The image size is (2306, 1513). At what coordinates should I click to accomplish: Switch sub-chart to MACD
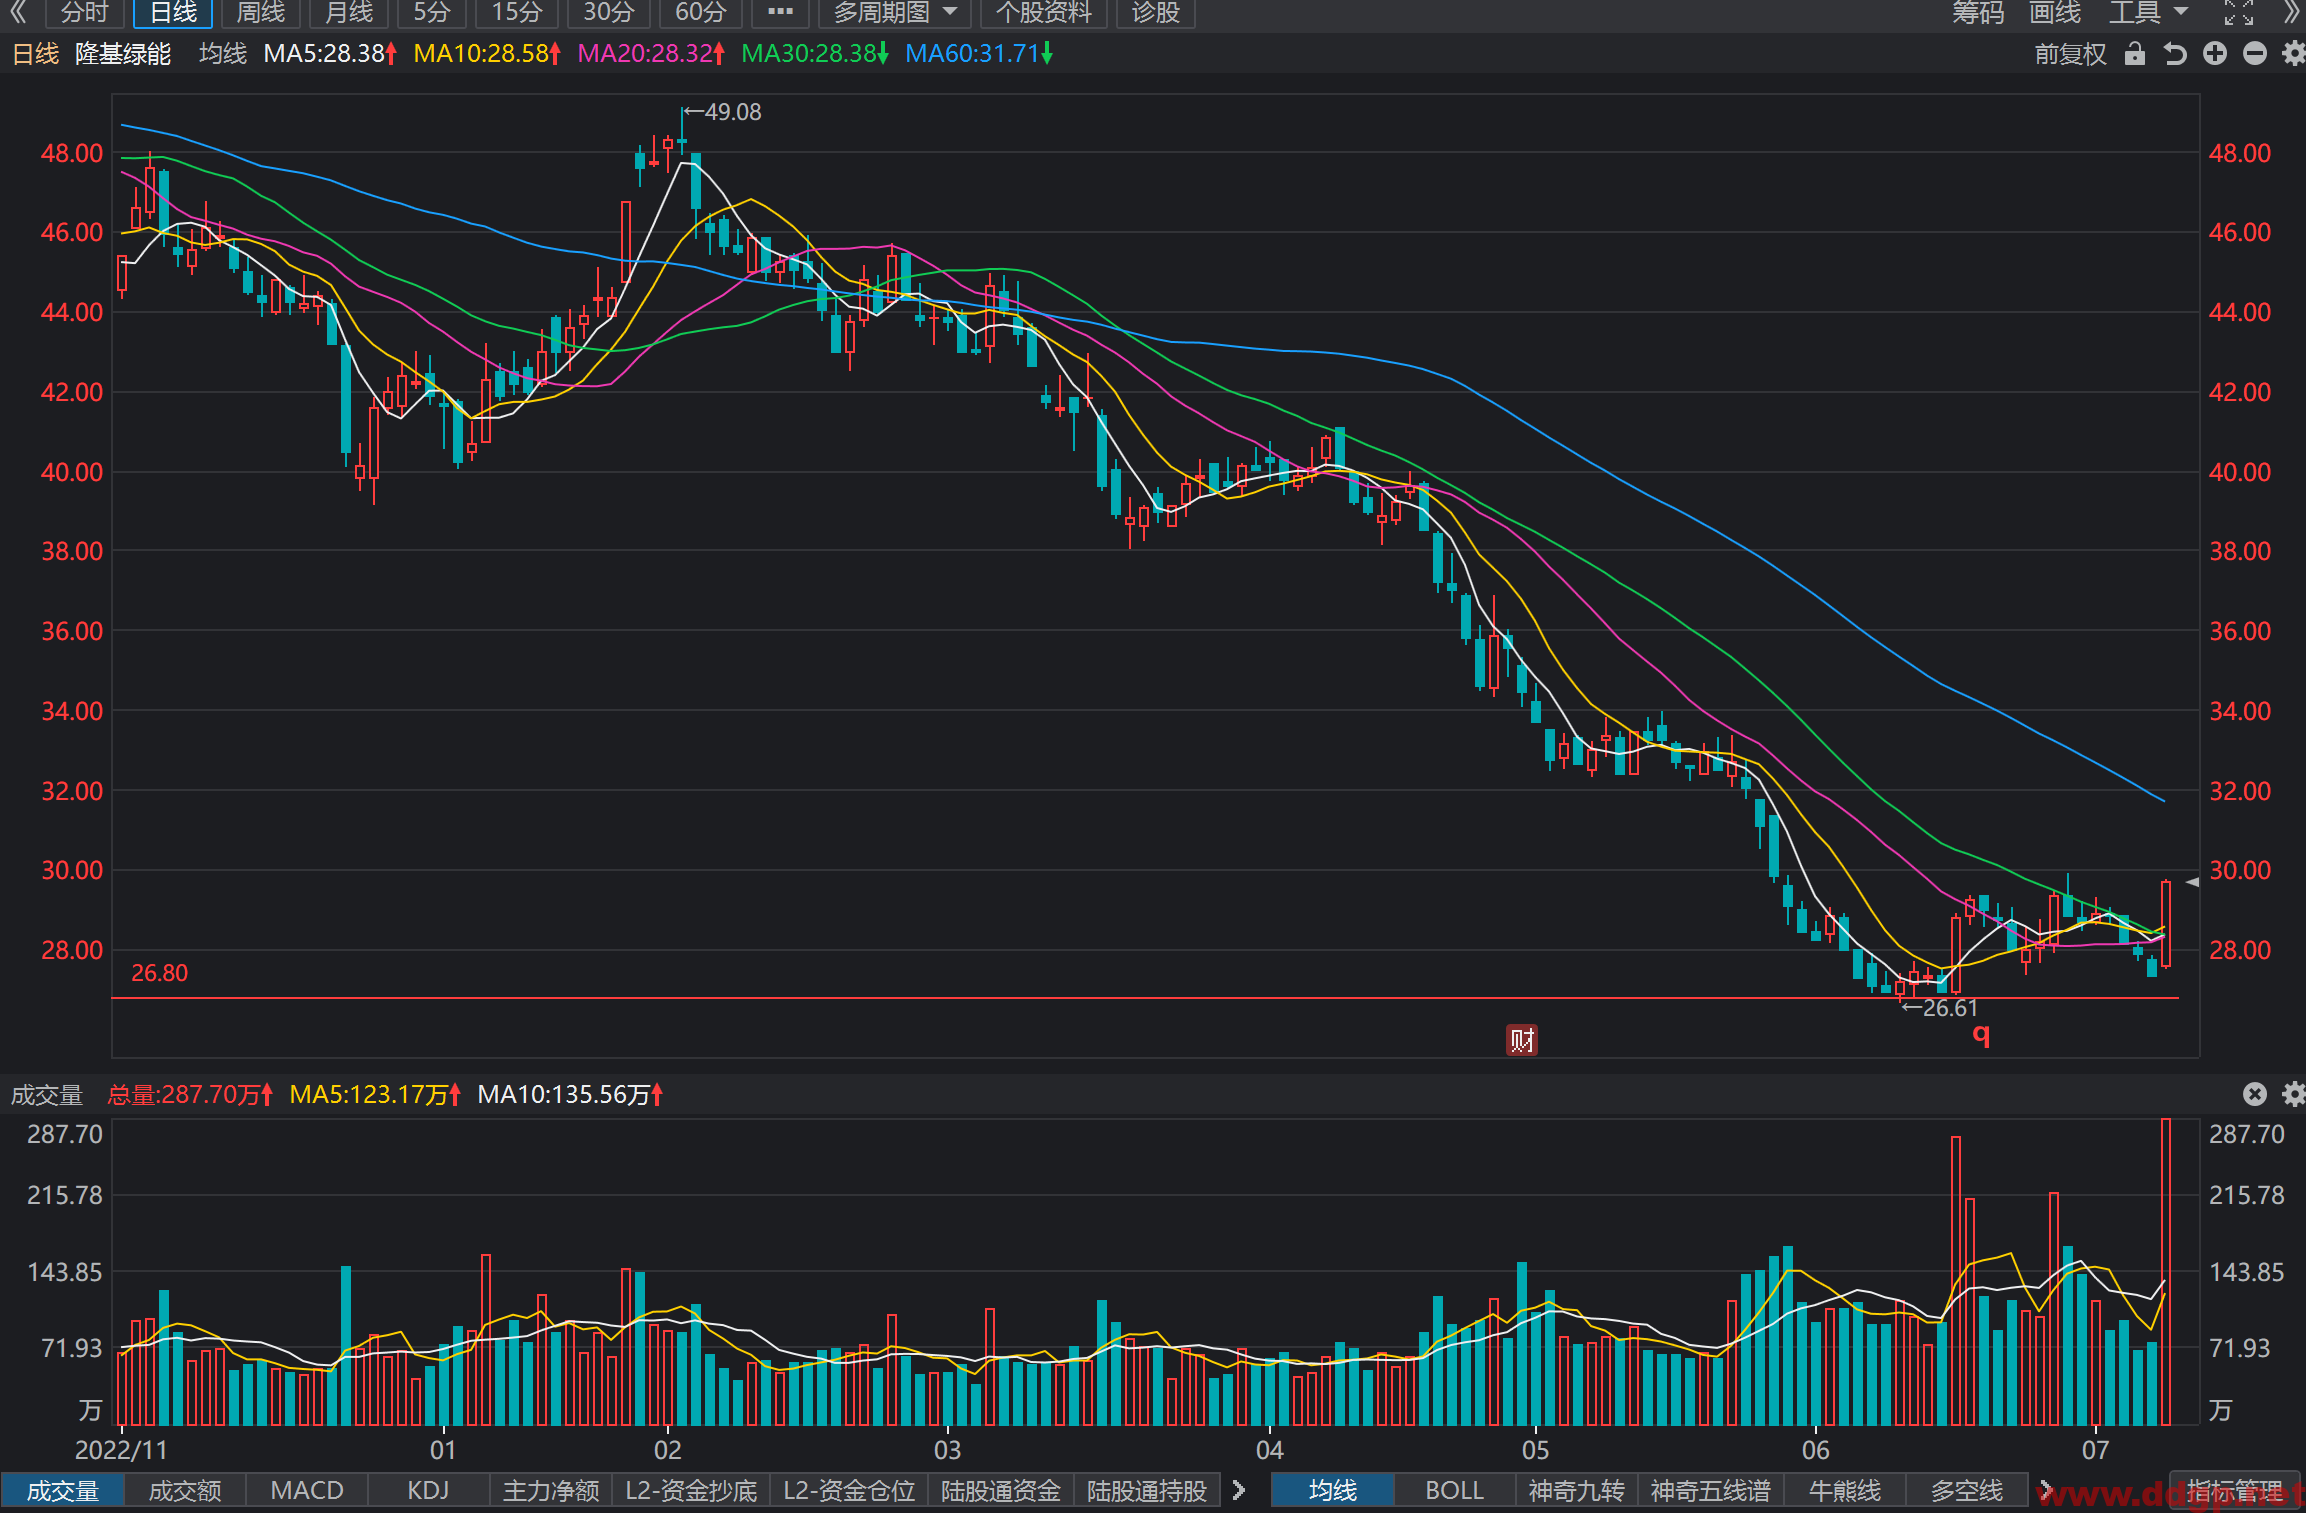307,1491
